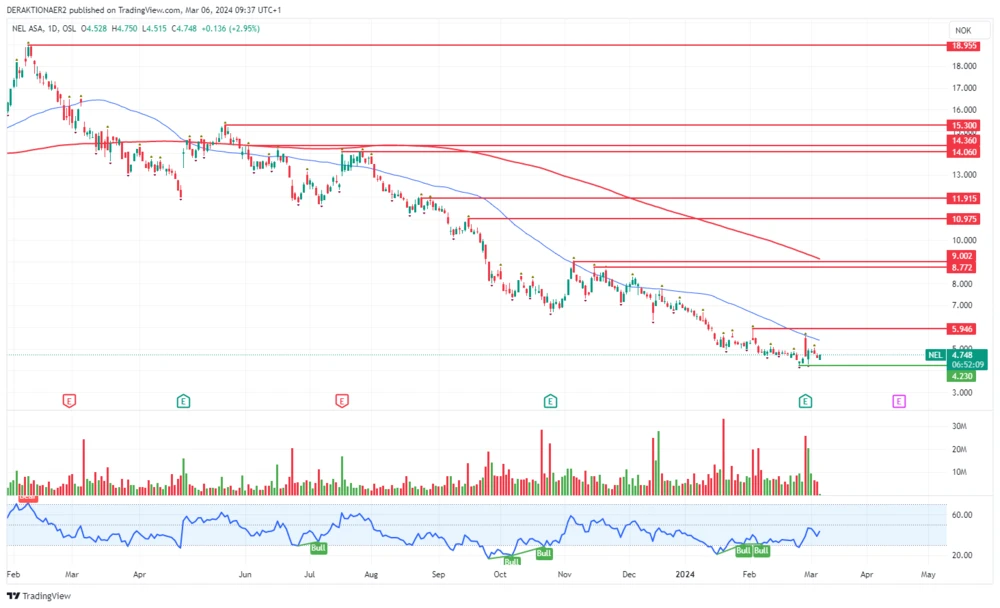This screenshot has width=1000, height=608.
Task: Select the 10.975 resistance level label
Action: [964, 218]
